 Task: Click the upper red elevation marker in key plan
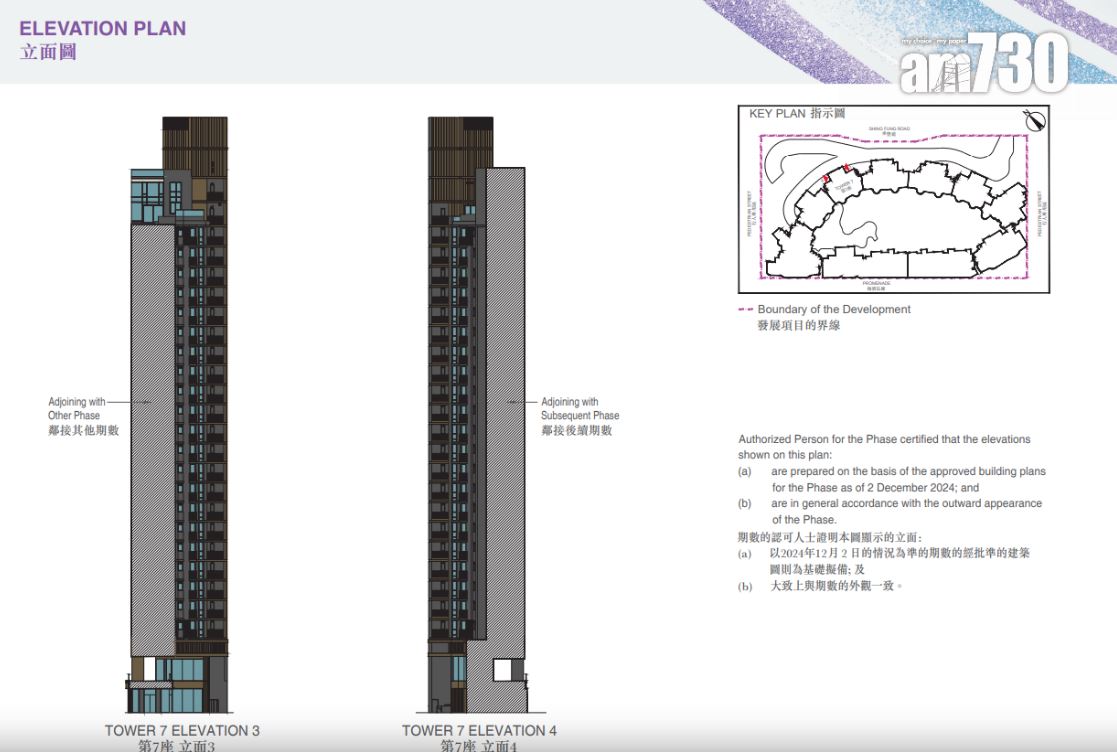(847, 168)
